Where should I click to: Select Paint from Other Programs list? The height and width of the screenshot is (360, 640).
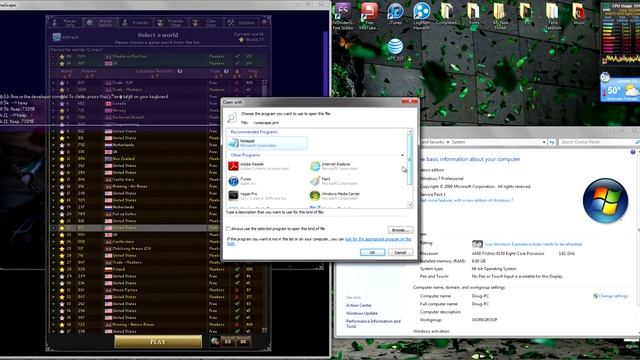pos(334,181)
